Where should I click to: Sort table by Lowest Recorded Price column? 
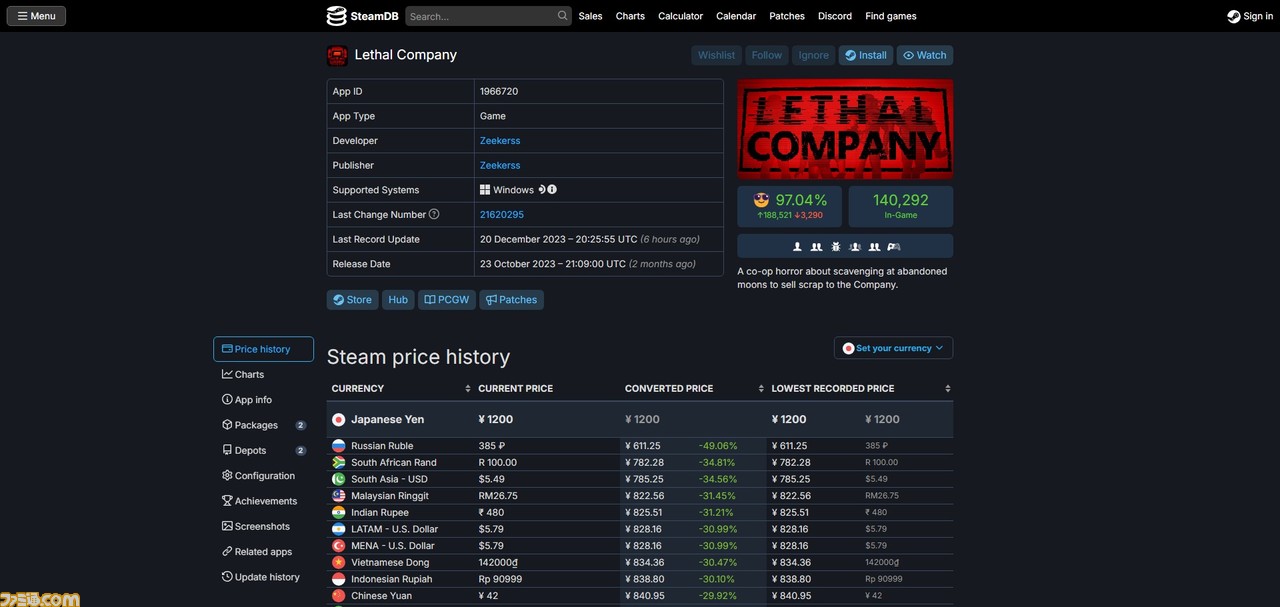point(861,388)
